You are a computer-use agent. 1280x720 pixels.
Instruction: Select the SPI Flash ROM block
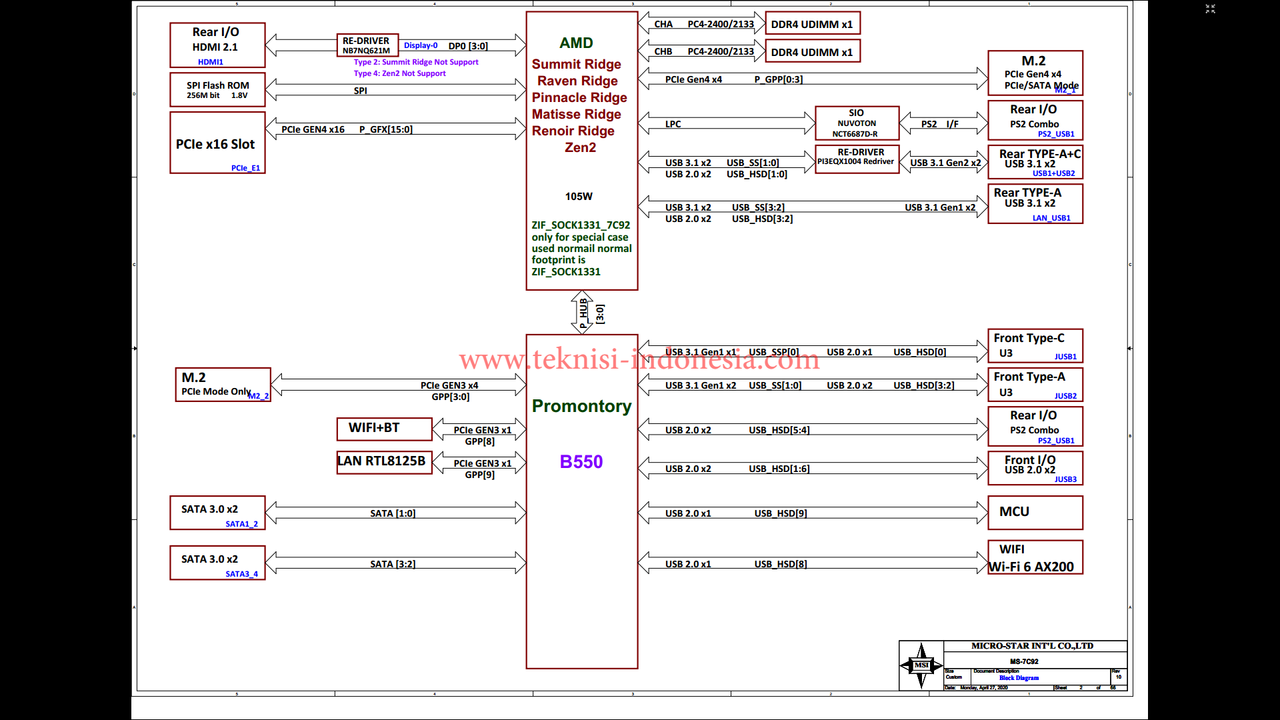coord(217,91)
